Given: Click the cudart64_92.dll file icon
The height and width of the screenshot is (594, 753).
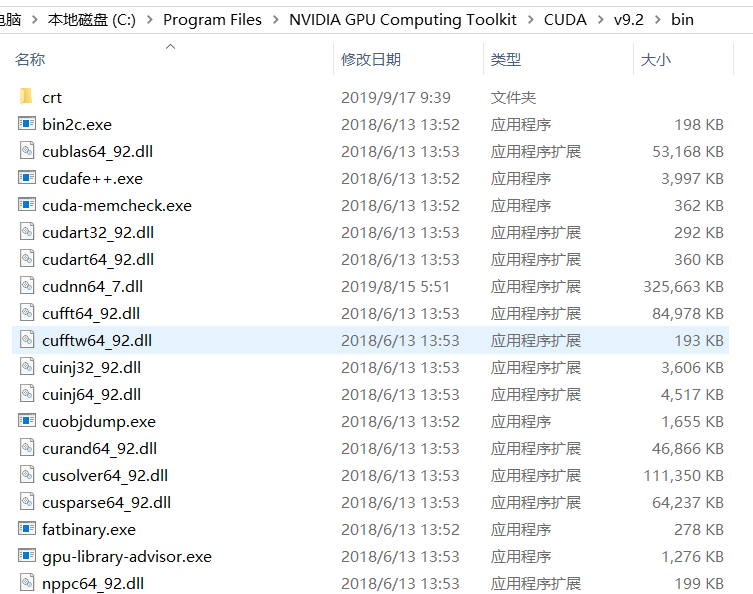Looking at the screenshot, I should pos(27,259).
